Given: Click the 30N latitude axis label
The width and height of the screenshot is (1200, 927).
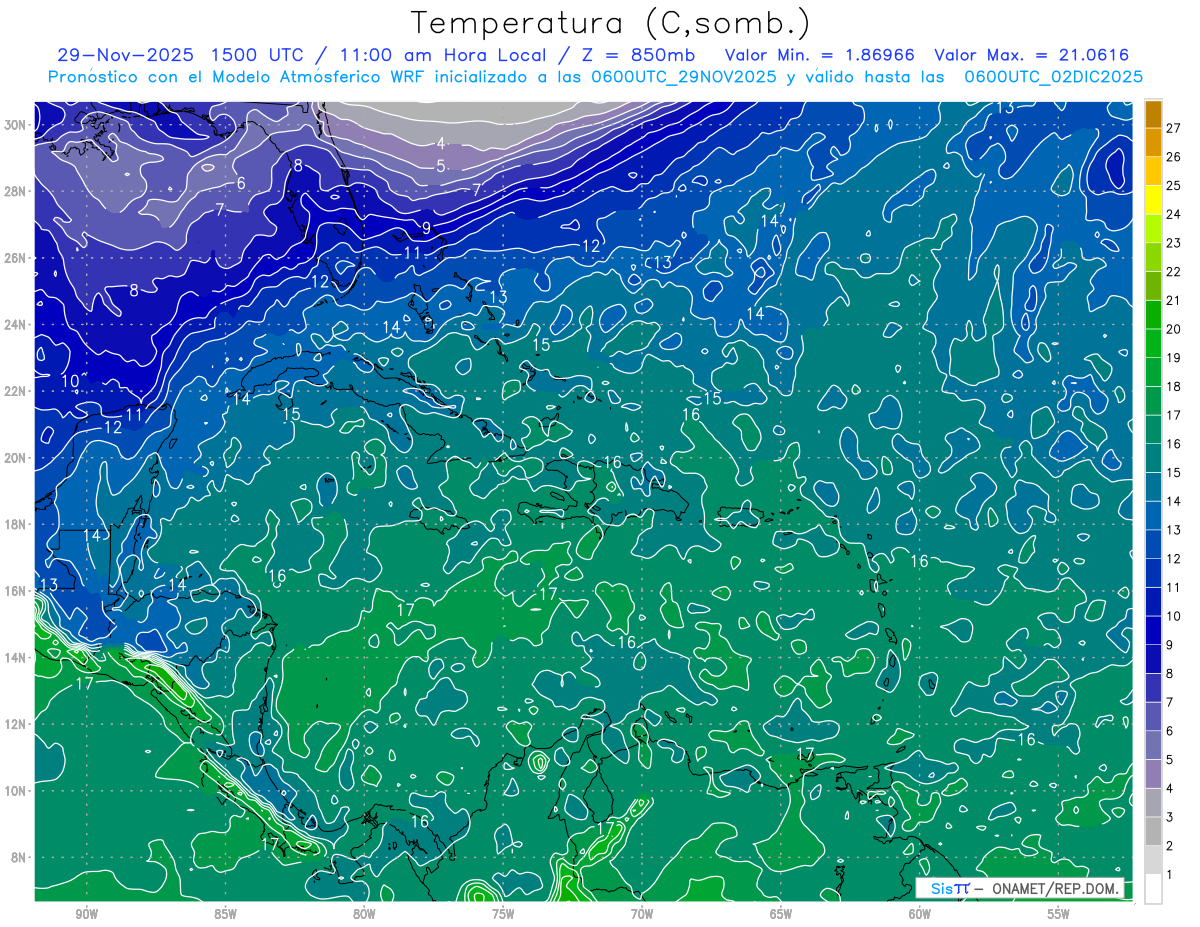Looking at the screenshot, I should click(x=15, y=125).
